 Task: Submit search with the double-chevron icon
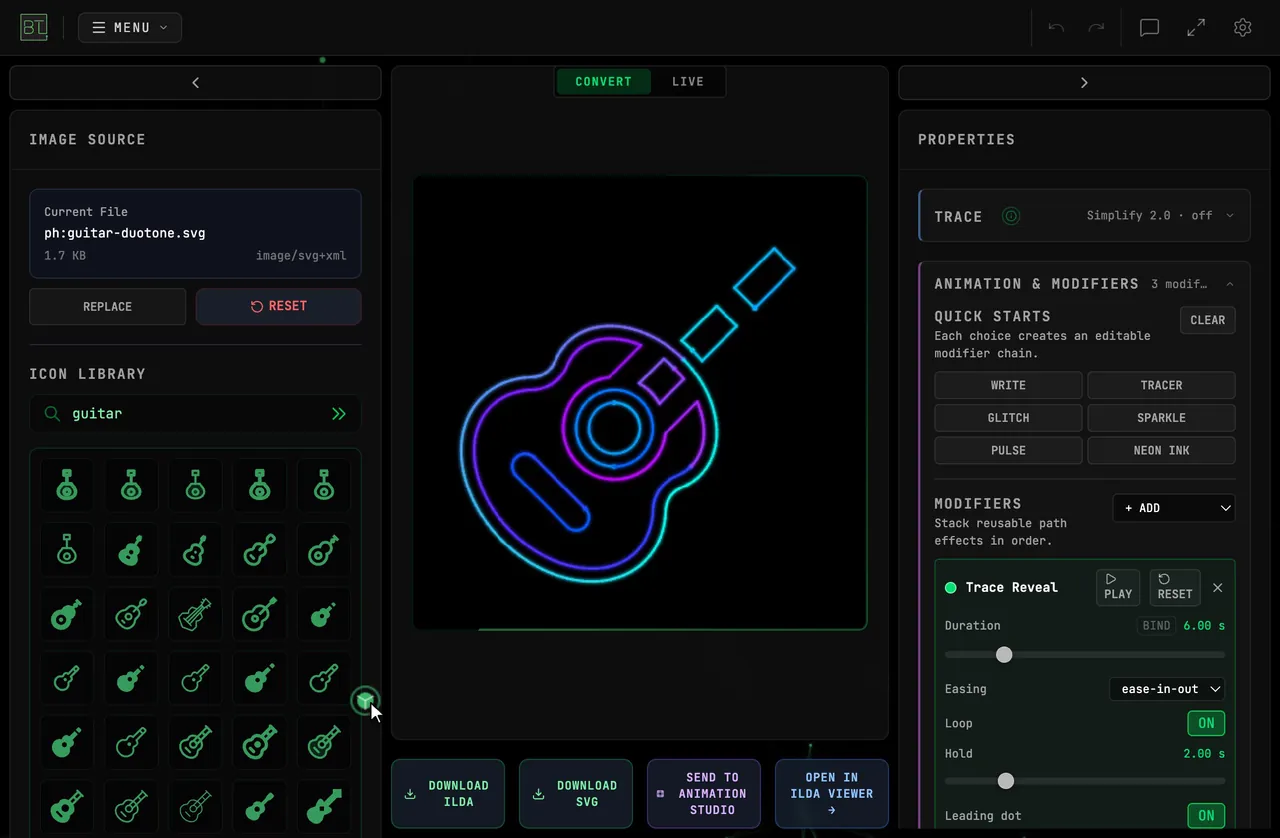(339, 413)
